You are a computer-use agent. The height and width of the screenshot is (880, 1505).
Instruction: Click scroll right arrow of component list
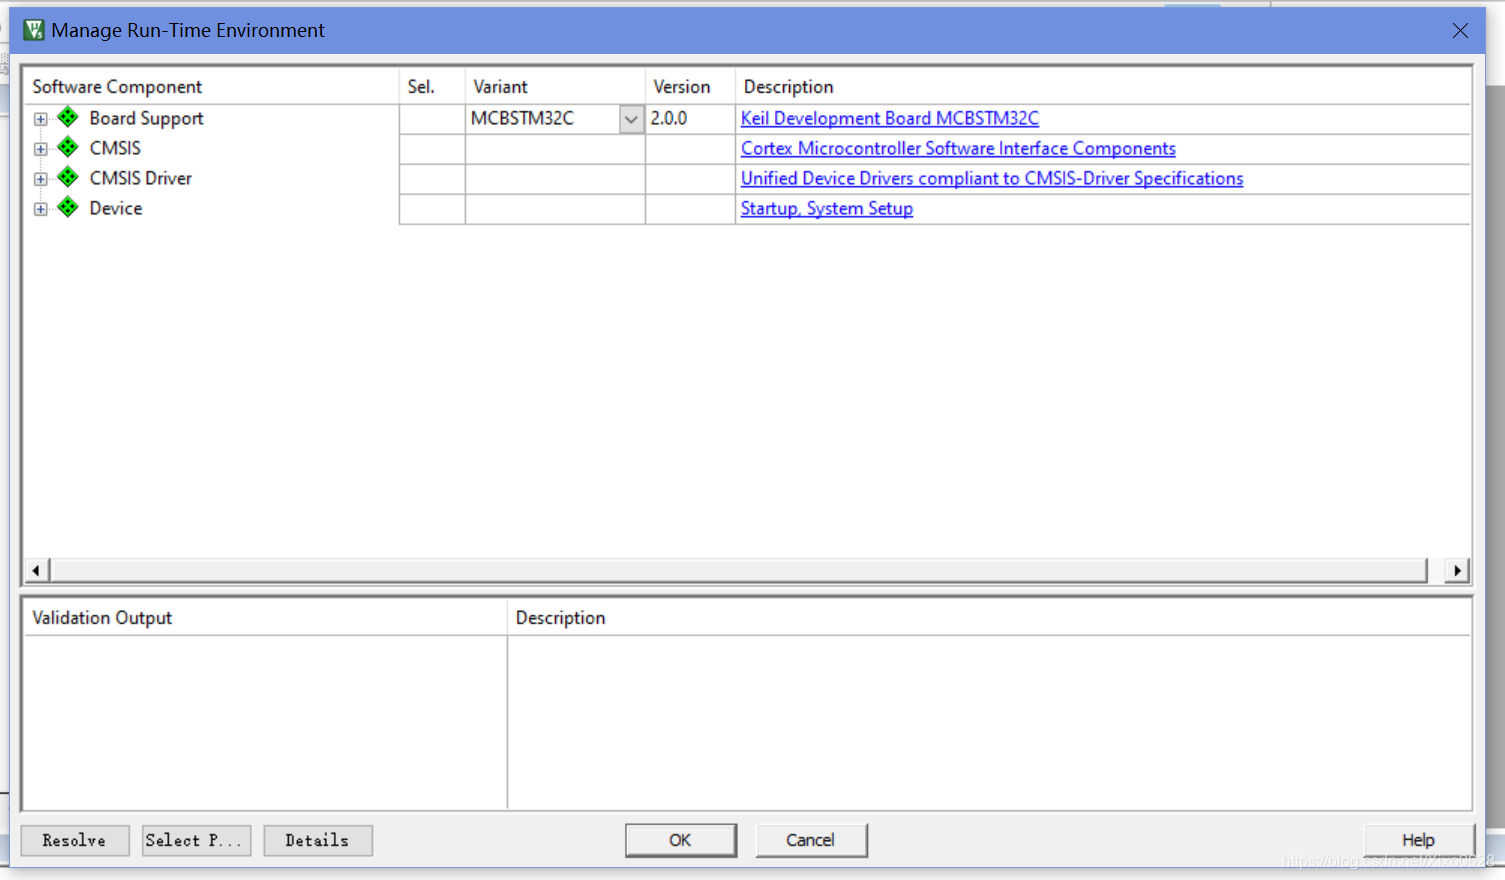pos(1458,570)
